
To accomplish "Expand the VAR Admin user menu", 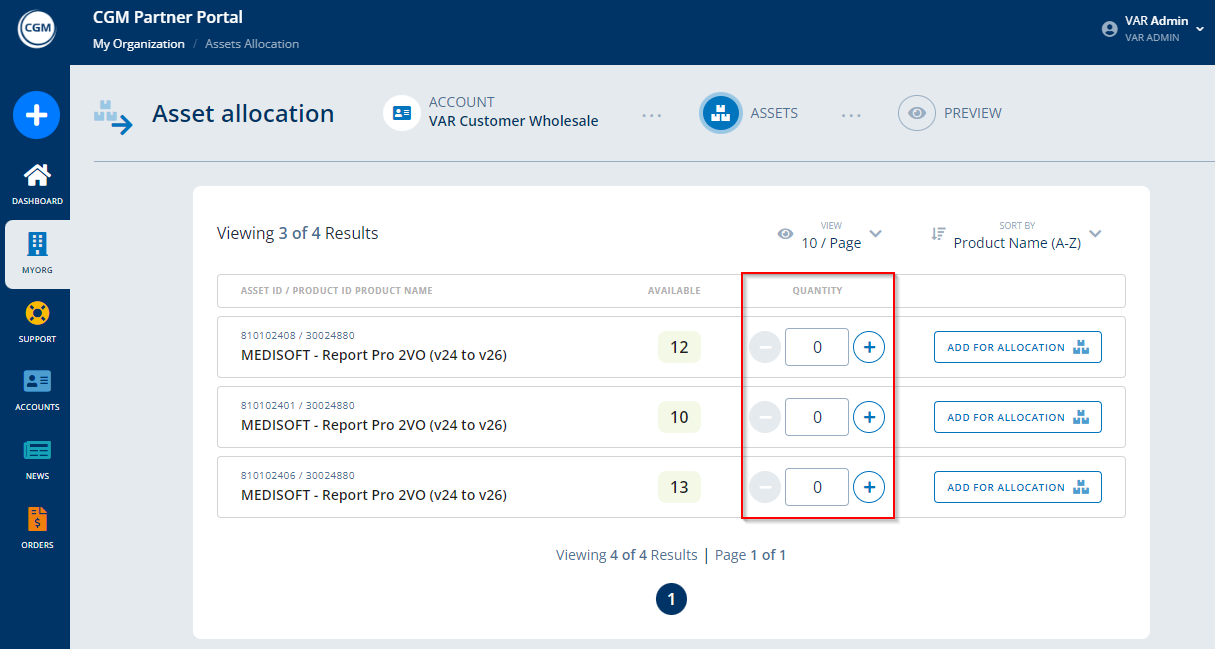I will coord(1199,29).
